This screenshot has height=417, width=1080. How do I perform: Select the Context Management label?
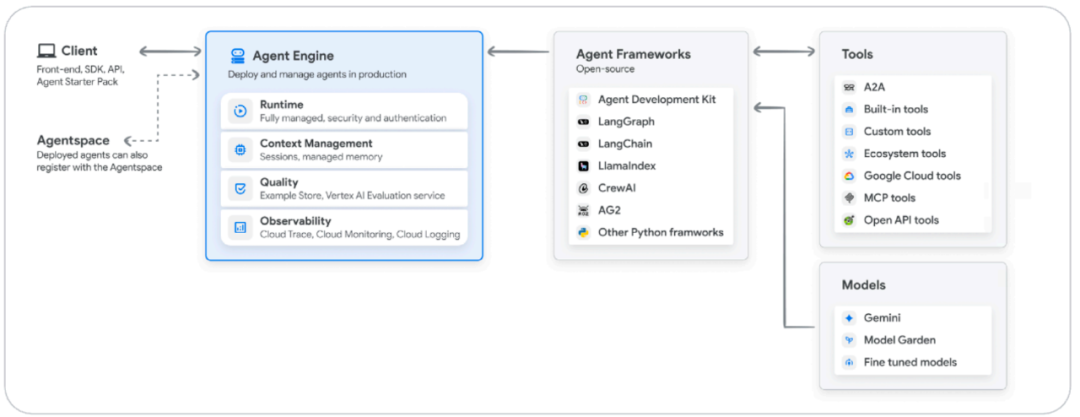tap(316, 143)
